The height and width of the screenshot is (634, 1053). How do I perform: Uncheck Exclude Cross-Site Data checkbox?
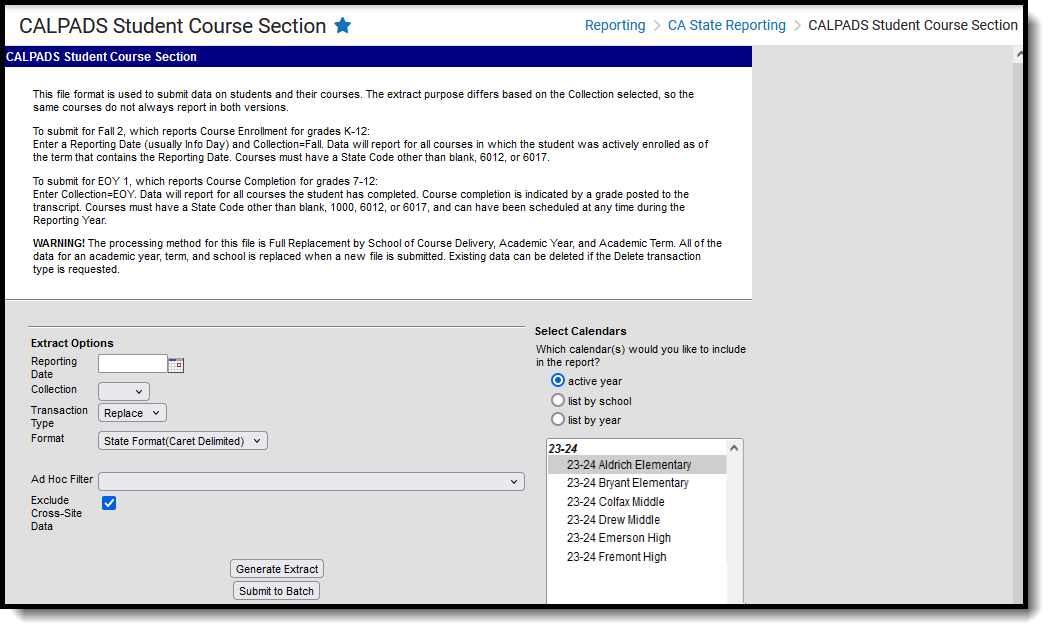pyautogui.click(x=109, y=503)
